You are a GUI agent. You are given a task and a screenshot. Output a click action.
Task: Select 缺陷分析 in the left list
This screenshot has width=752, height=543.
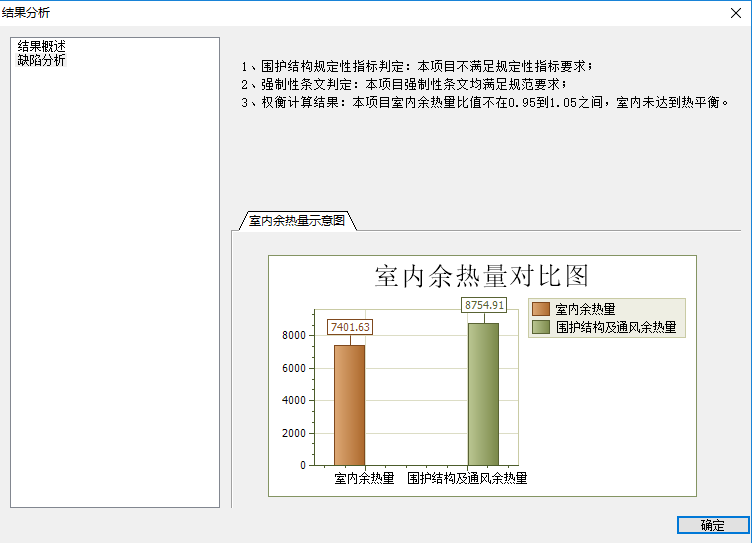(x=41, y=60)
